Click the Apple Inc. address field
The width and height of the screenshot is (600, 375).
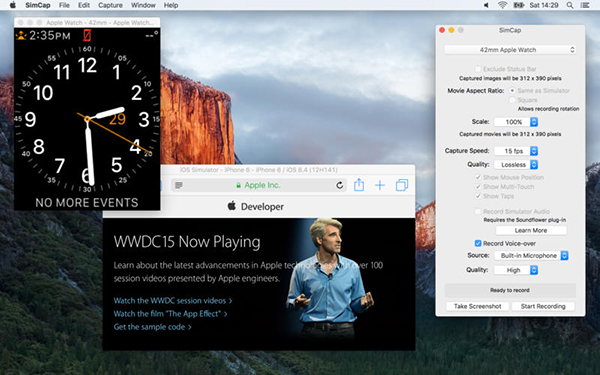pyautogui.click(x=259, y=186)
